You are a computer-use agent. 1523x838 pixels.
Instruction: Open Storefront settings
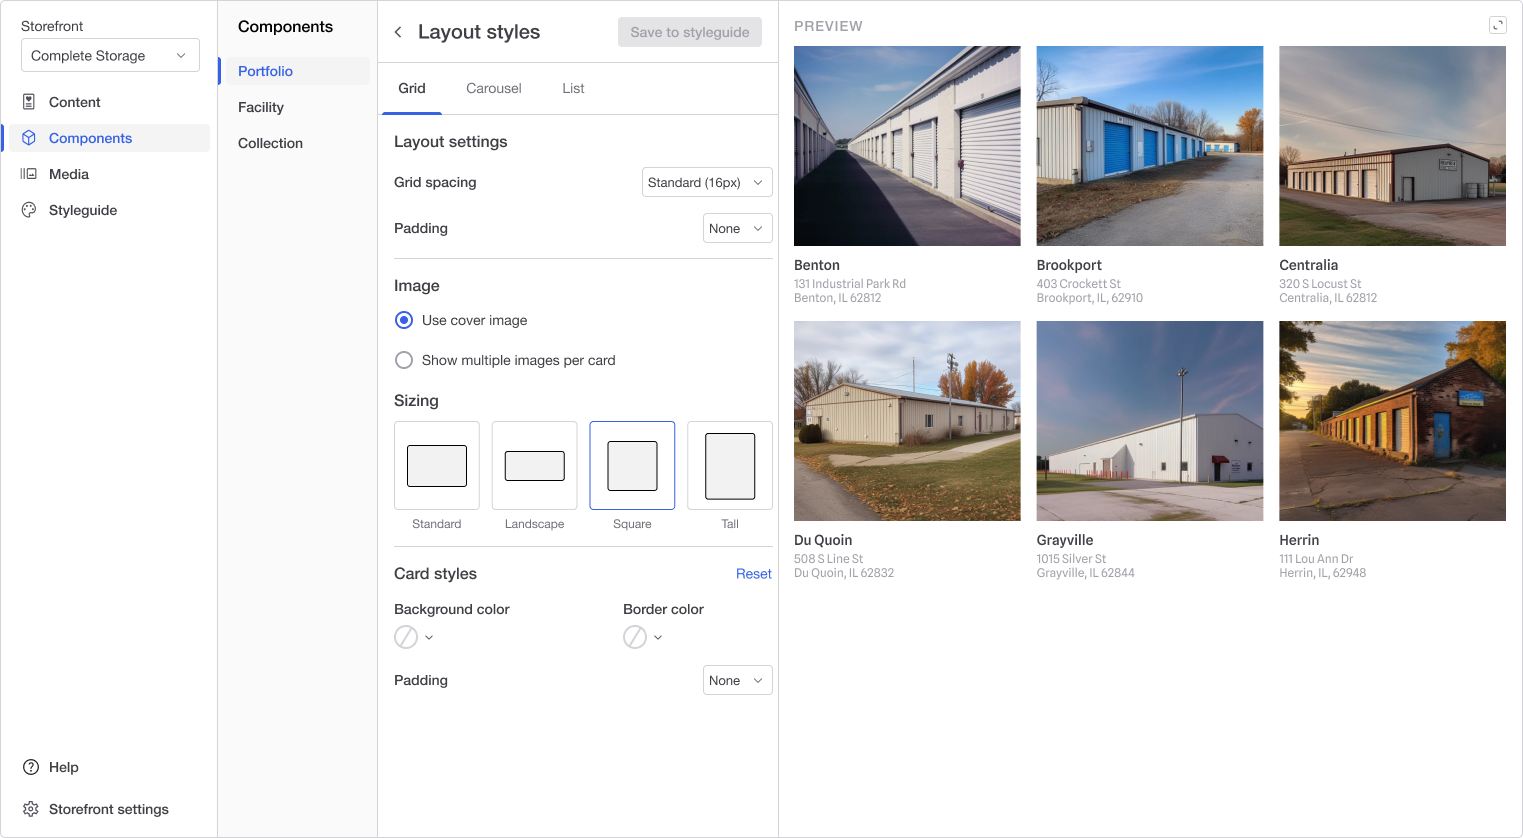109,809
